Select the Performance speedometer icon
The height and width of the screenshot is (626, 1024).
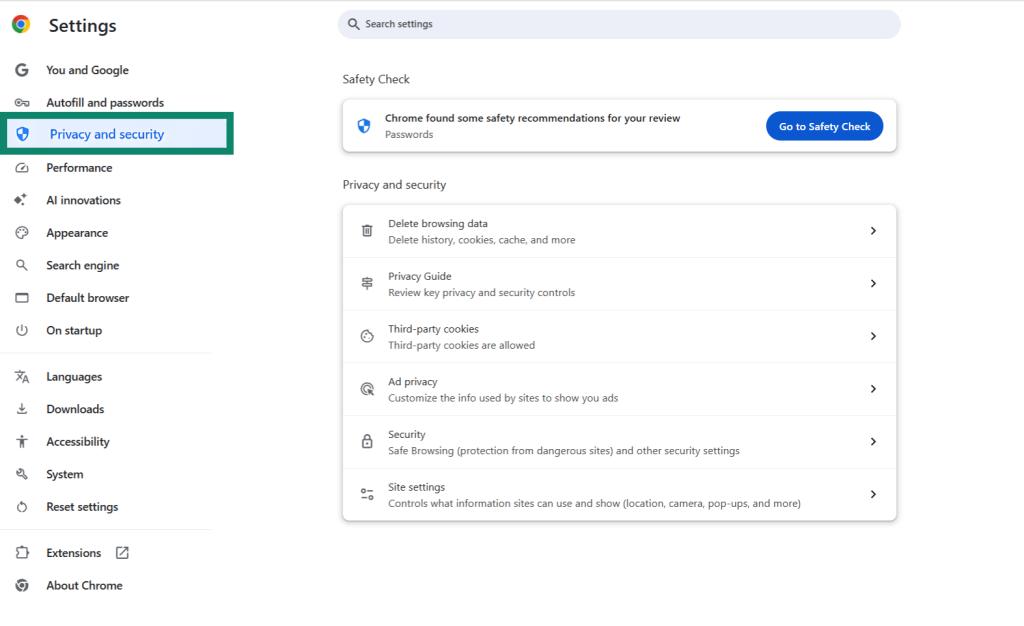pyautogui.click(x=21, y=167)
